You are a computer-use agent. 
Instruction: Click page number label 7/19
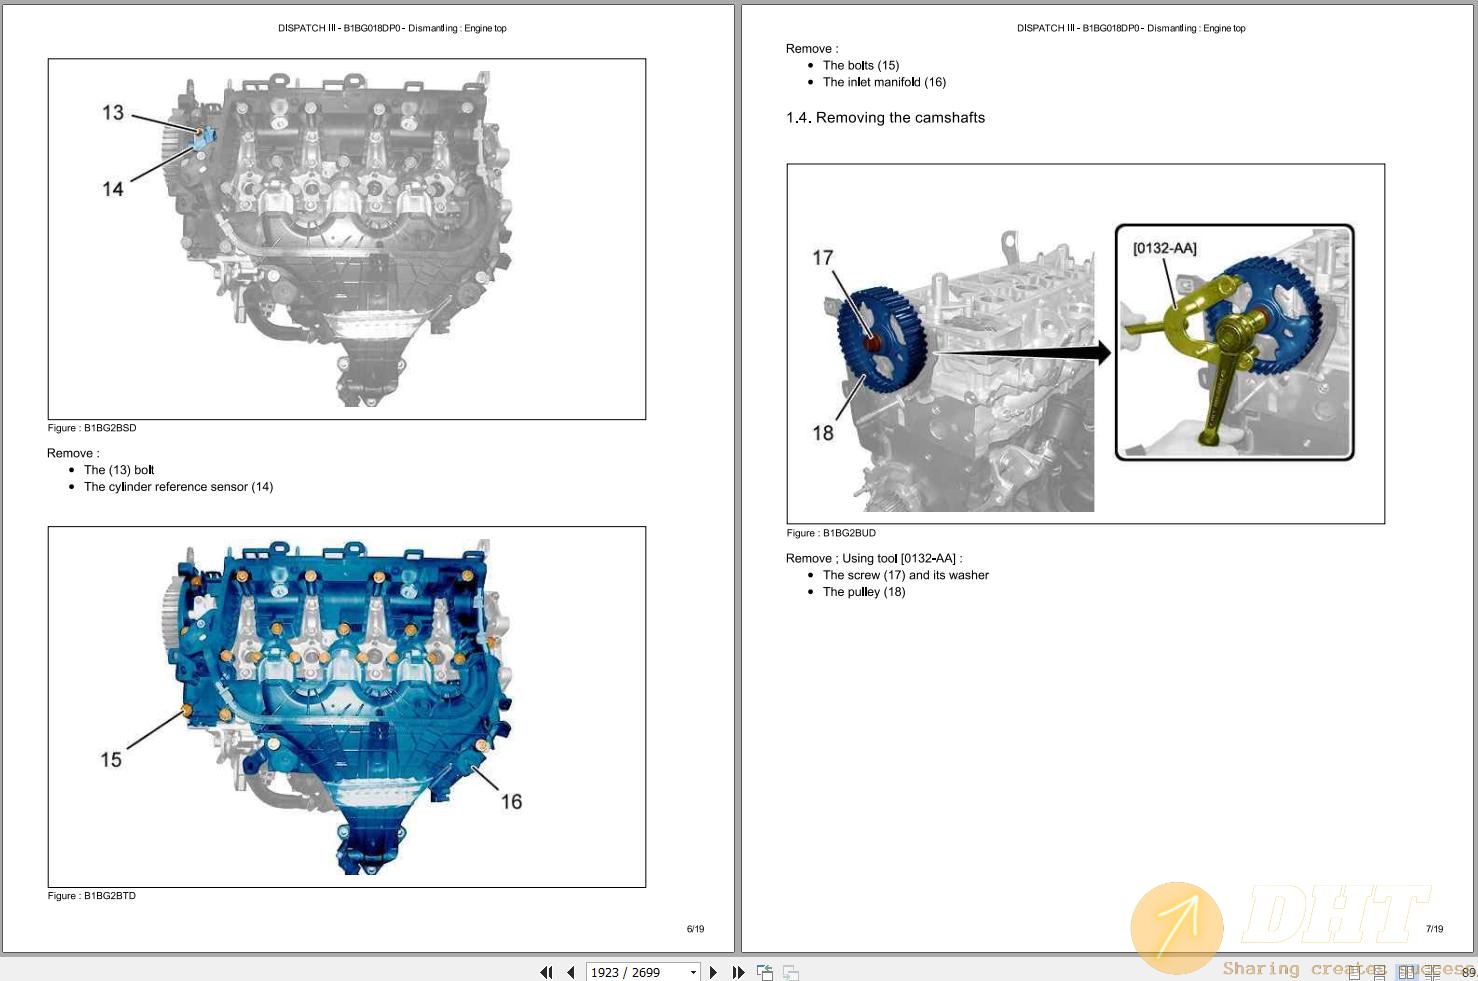1434,929
